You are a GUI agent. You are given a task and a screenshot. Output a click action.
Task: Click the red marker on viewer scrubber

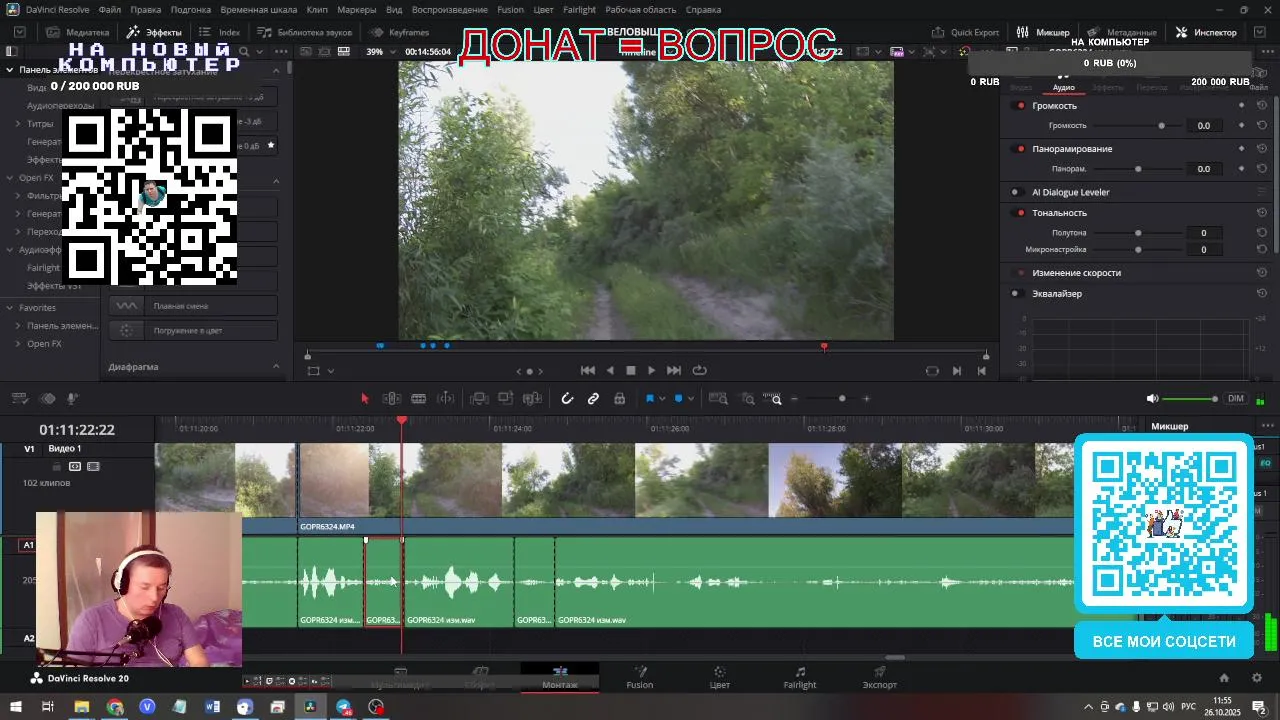(824, 347)
